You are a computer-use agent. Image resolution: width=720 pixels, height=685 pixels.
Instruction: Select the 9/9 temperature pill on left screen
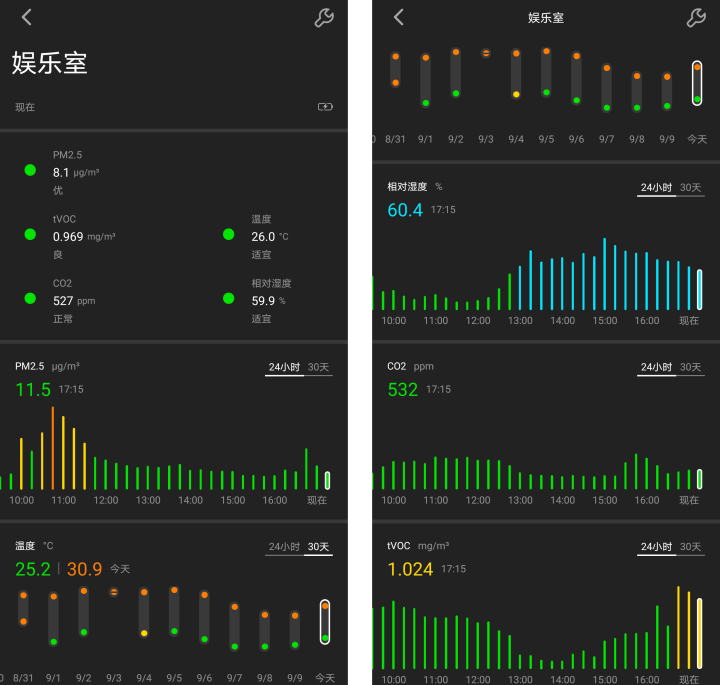tap(295, 630)
